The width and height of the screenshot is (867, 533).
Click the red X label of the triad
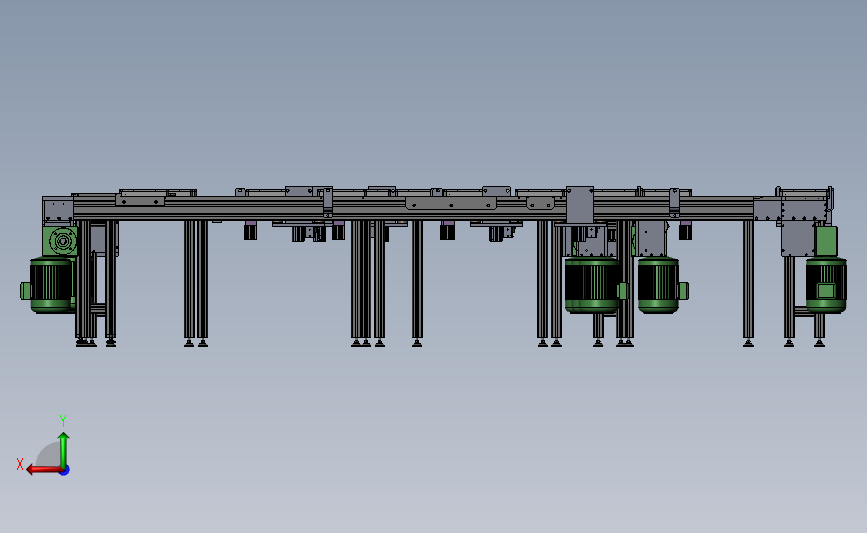click(20, 464)
